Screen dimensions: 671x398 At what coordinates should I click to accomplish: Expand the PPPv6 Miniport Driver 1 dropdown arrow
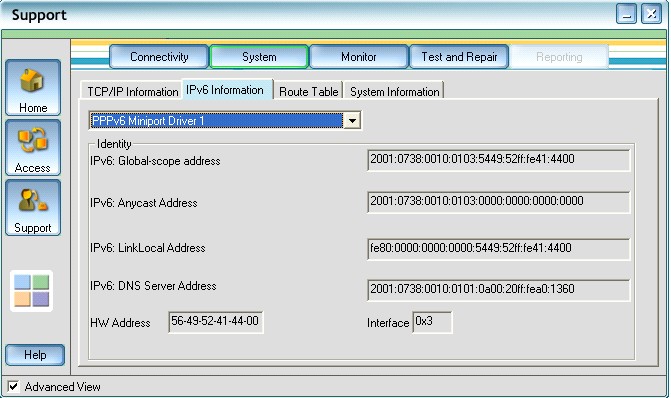coord(352,121)
